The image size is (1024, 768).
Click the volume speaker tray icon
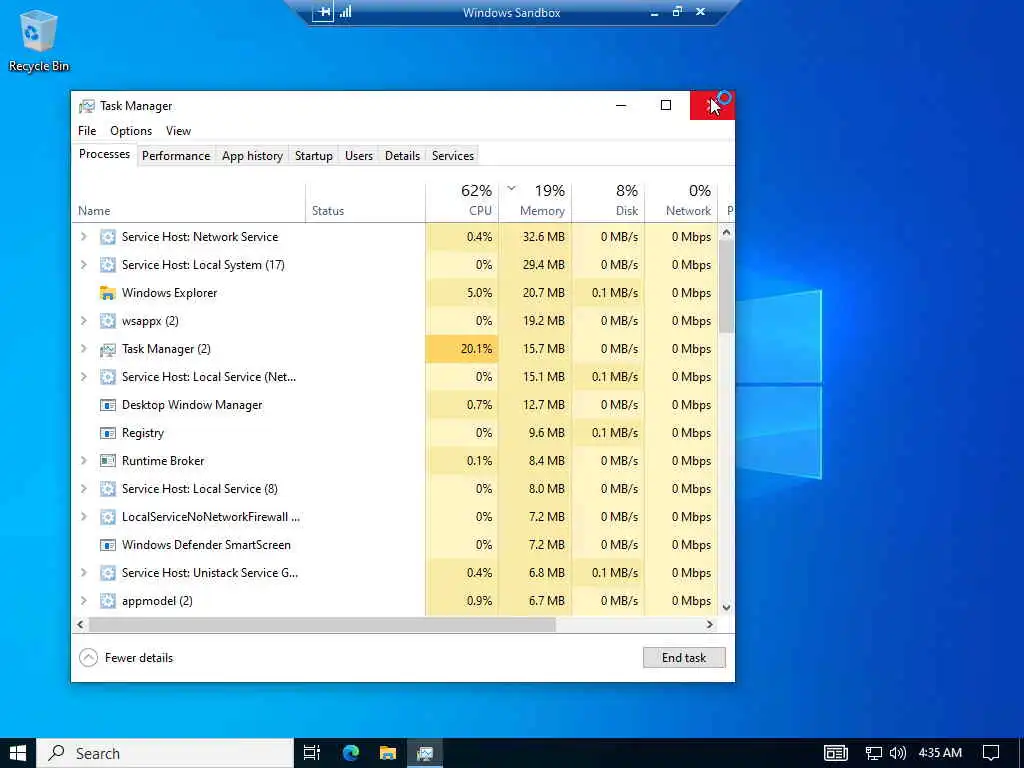pyautogui.click(x=898, y=753)
